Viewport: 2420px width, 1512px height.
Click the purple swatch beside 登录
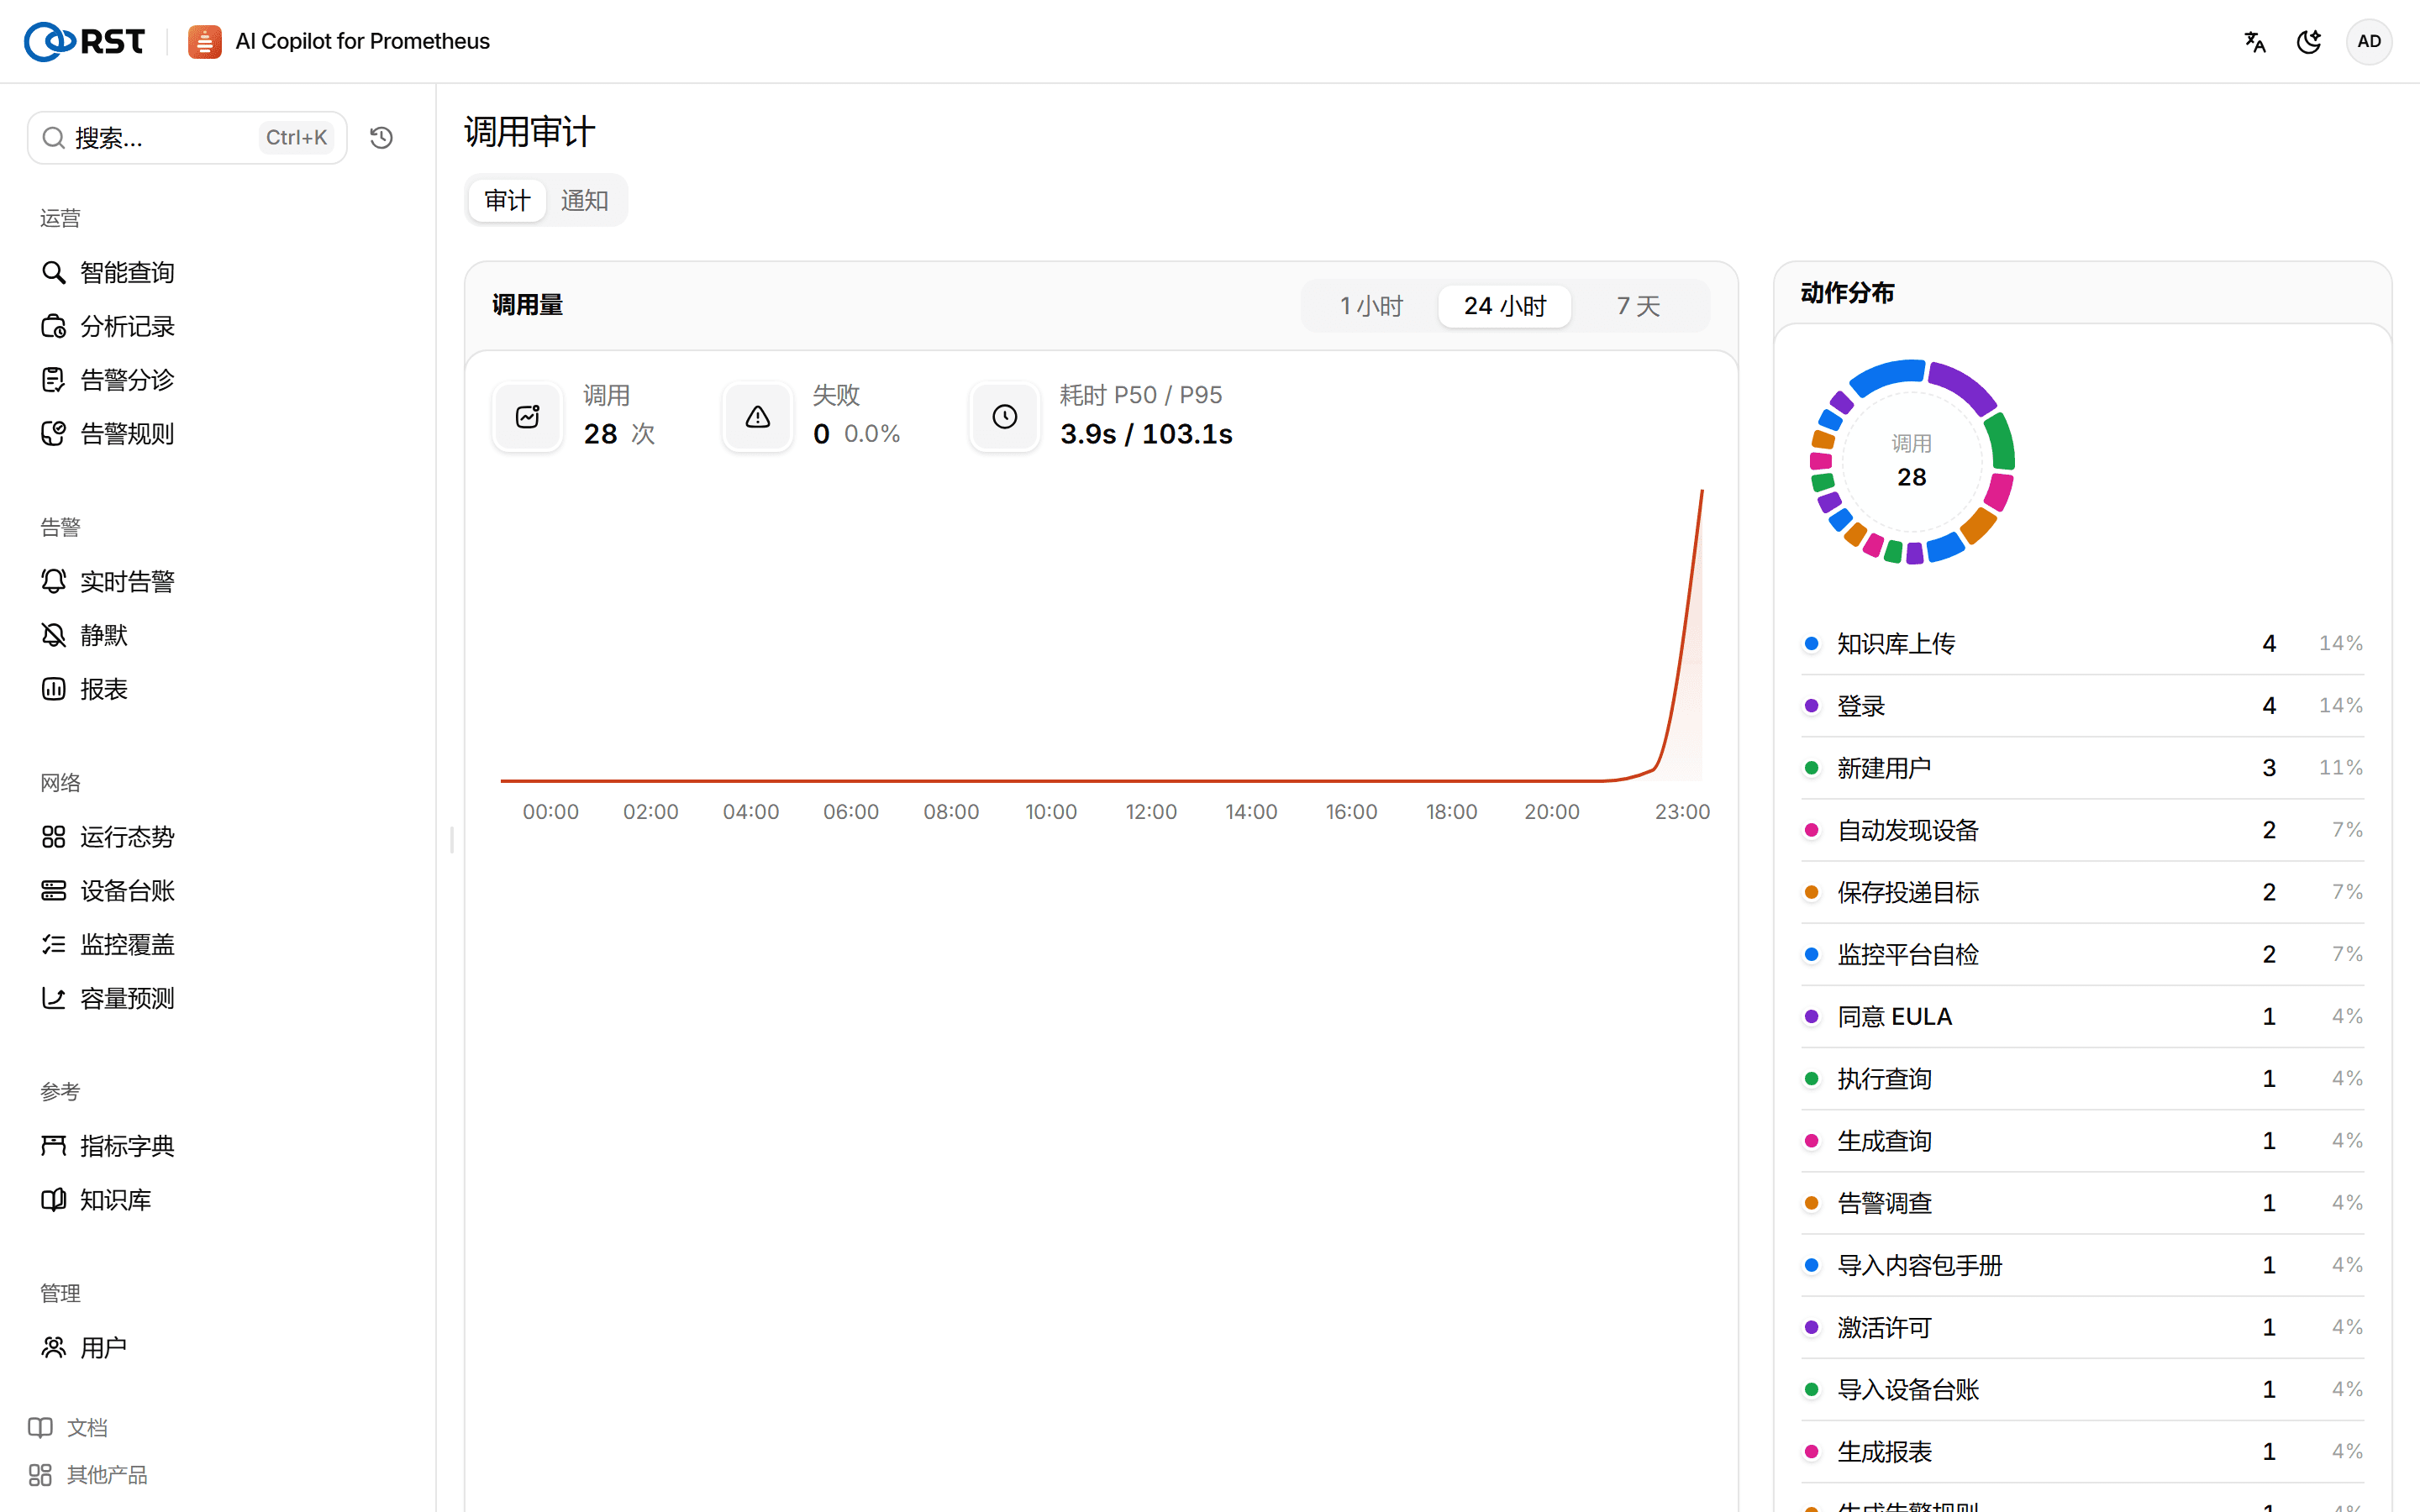pos(1811,706)
